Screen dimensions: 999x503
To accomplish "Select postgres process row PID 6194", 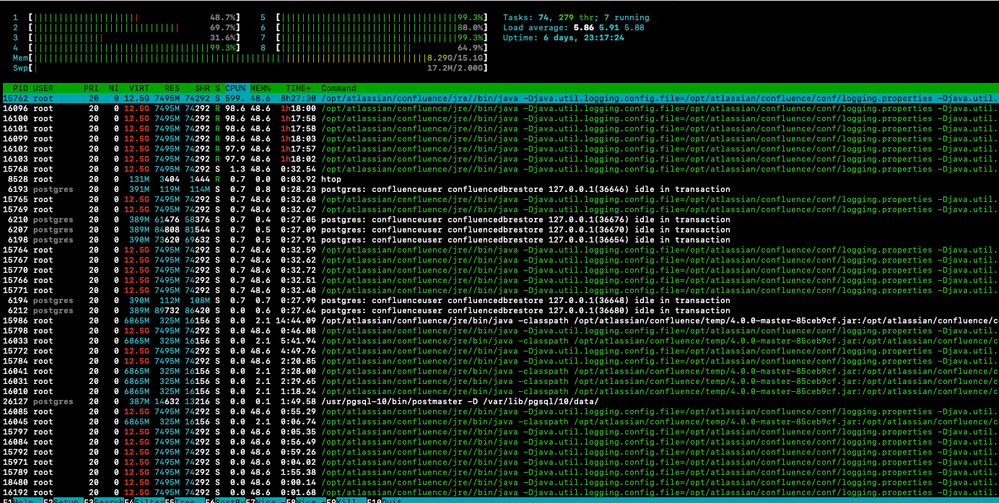I will [x=500, y=301].
